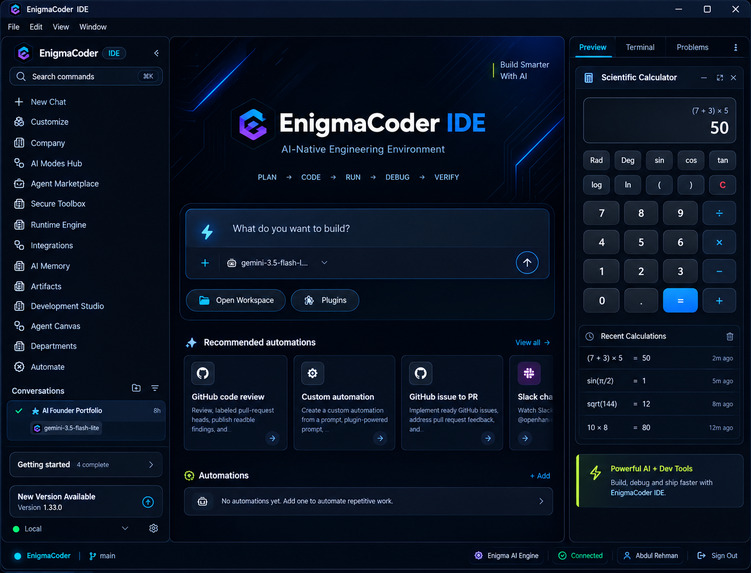Switch calculator to Rad mode

coord(596,160)
